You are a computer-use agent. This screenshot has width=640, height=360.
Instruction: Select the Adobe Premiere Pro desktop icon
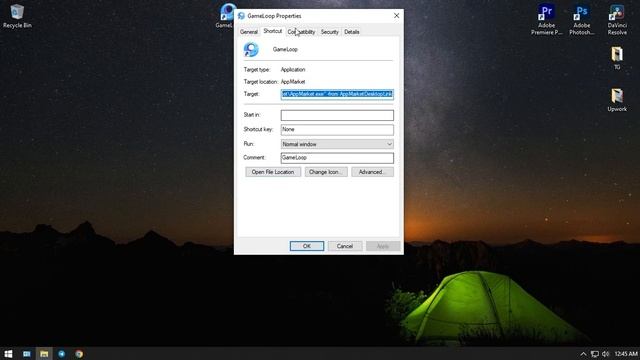(x=546, y=20)
